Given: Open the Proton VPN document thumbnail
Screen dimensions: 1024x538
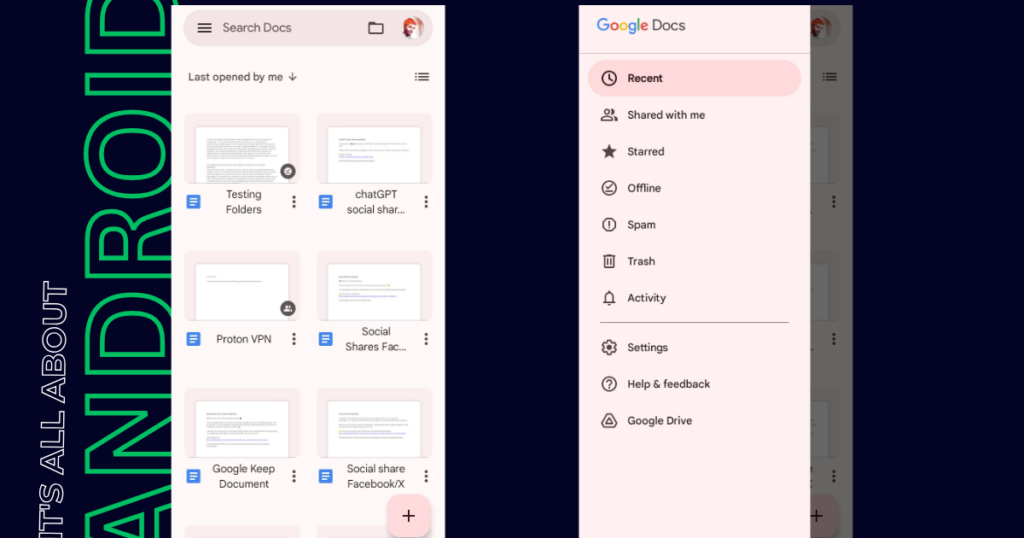Looking at the screenshot, I should (x=242, y=286).
